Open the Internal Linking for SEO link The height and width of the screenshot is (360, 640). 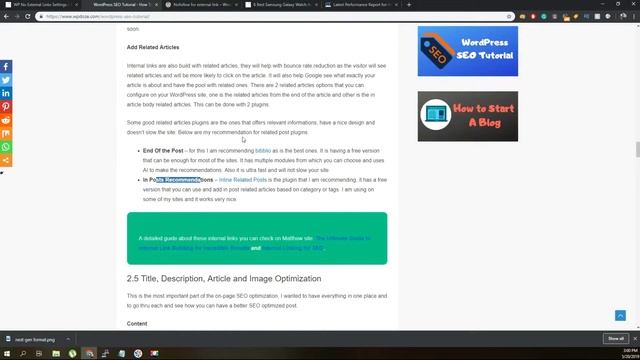(292, 248)
